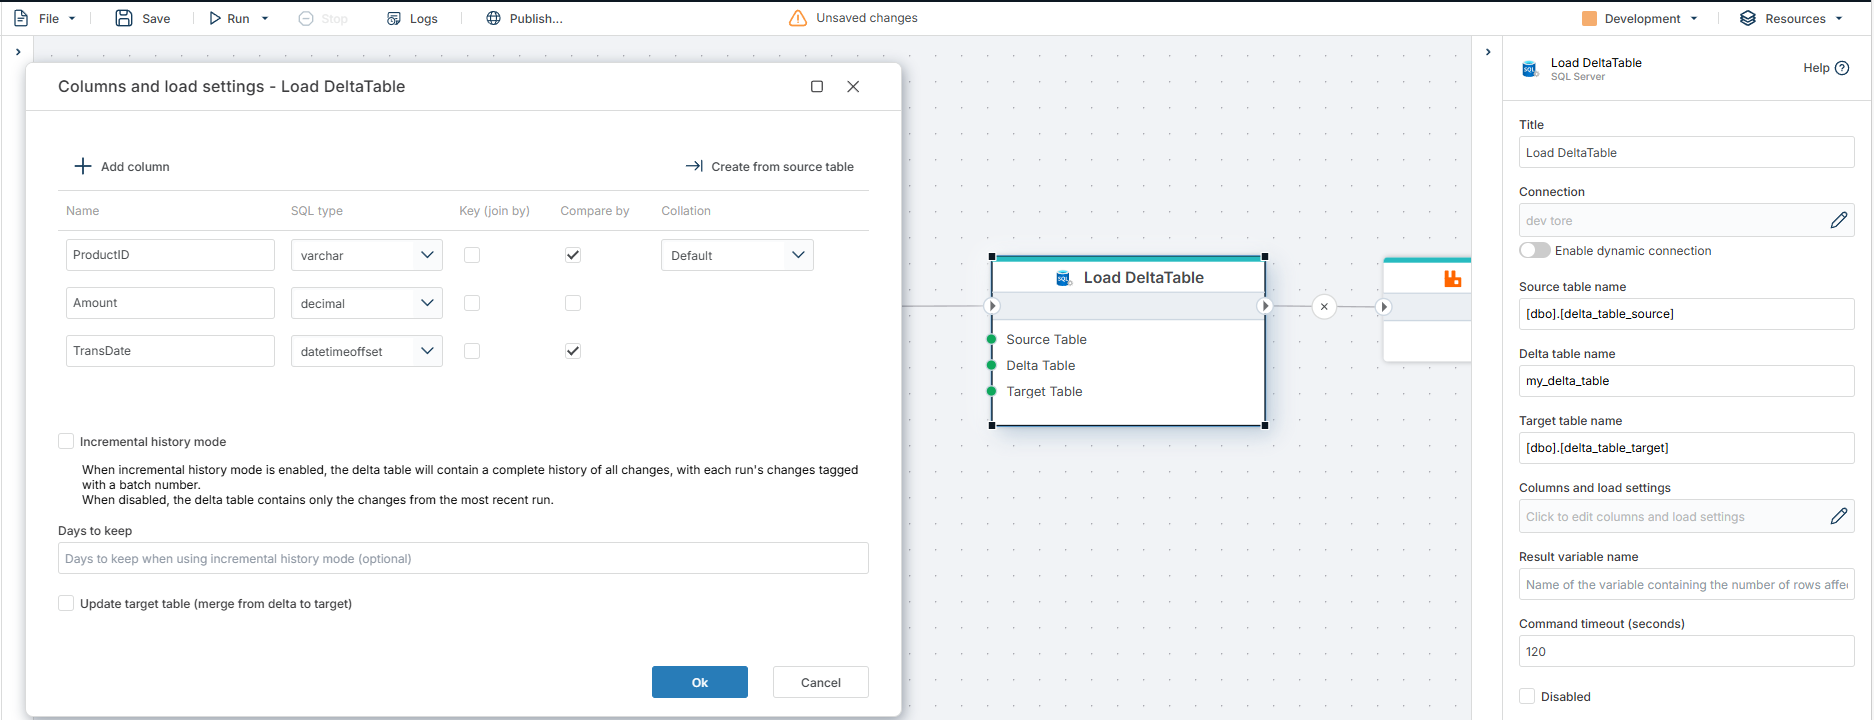This screenshot has width=1874, height=720.
Task: Edit the TransDate column name field
Action: 170,351
